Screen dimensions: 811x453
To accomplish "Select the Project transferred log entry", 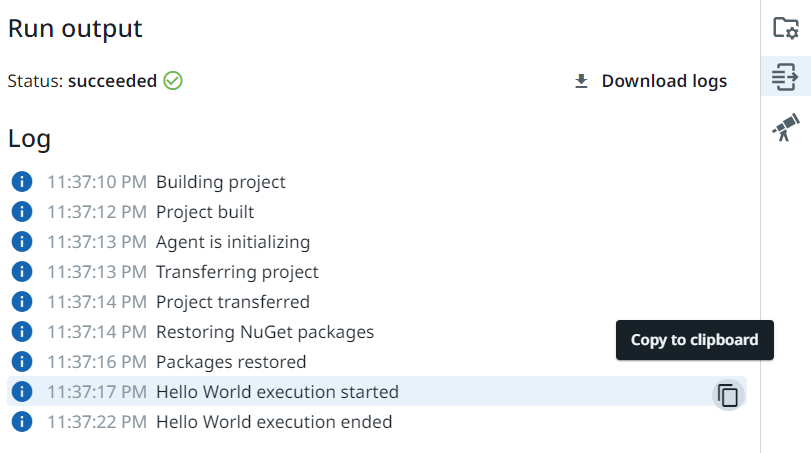I will 232,302.
